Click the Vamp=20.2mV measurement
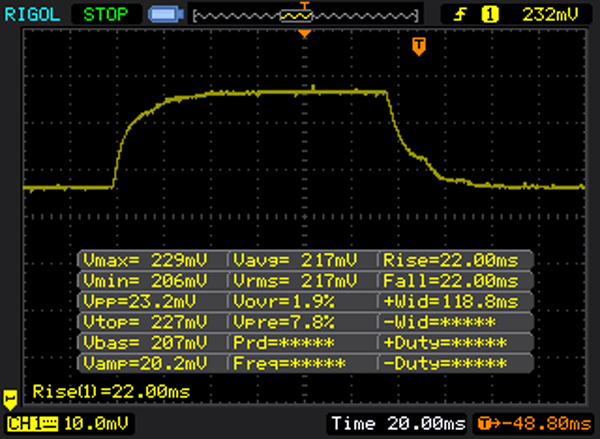This screenshot has height=439, width=600. 145,363
